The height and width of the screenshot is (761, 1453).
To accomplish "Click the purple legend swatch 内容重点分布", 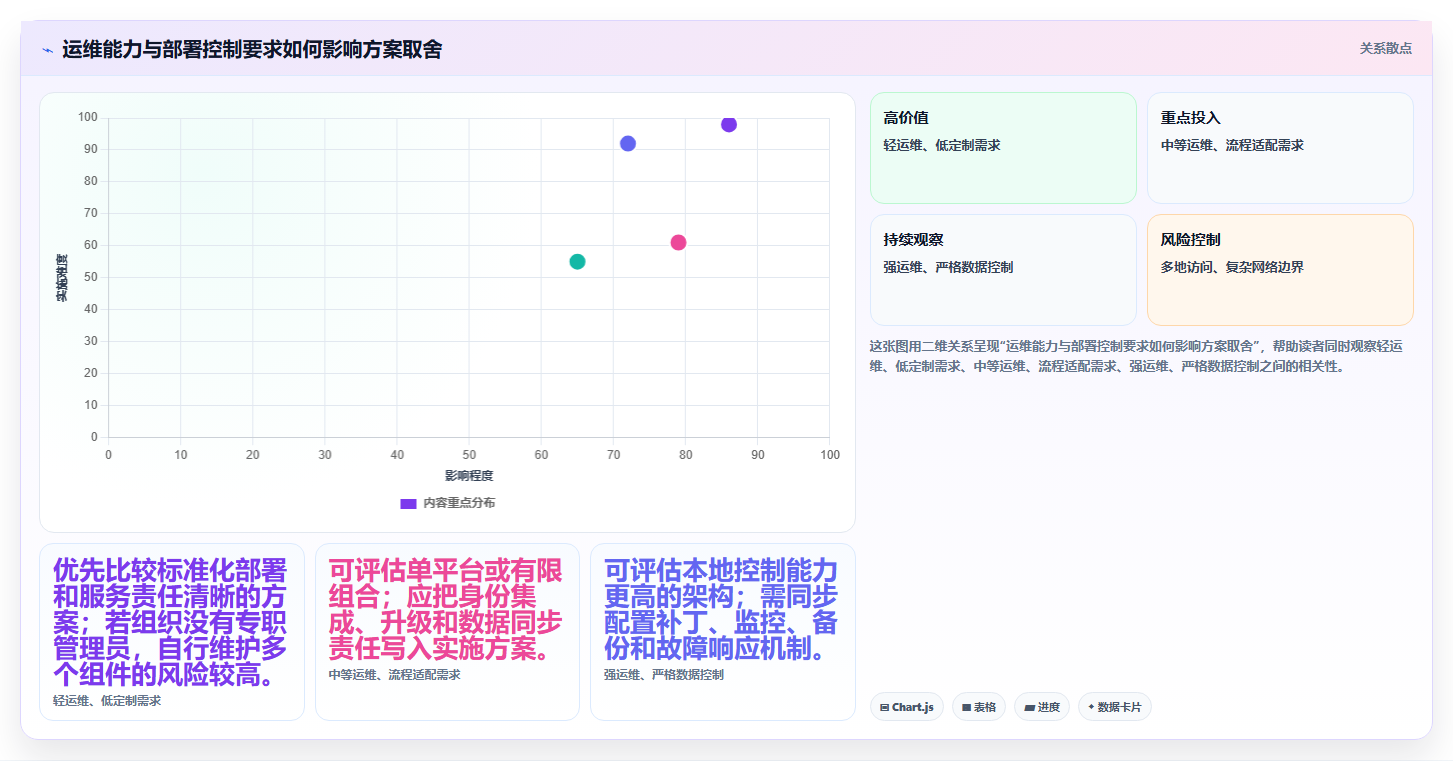I will point(408,503).
